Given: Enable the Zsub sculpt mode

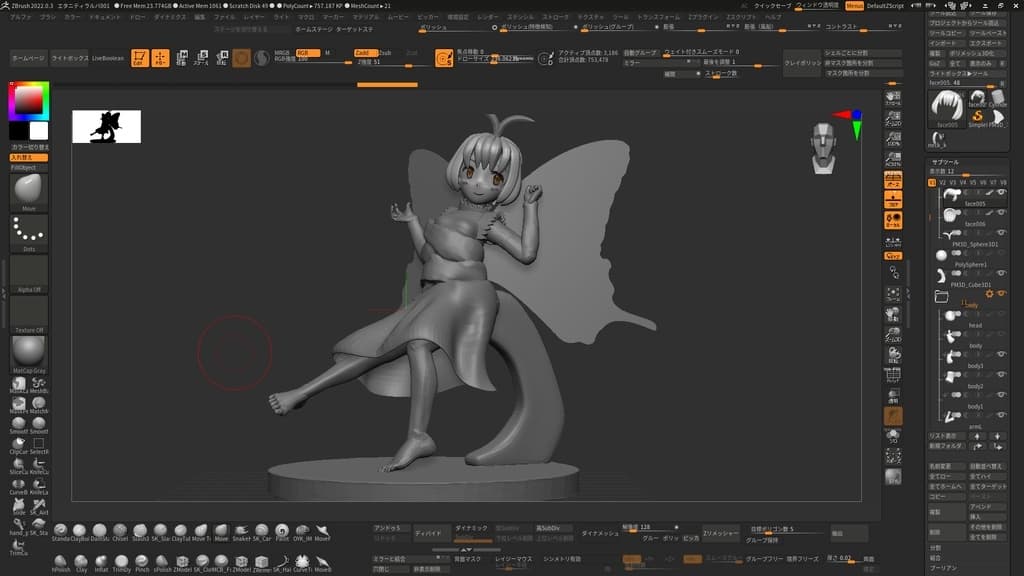Looking at the screenshot, I should coord(386,53).
